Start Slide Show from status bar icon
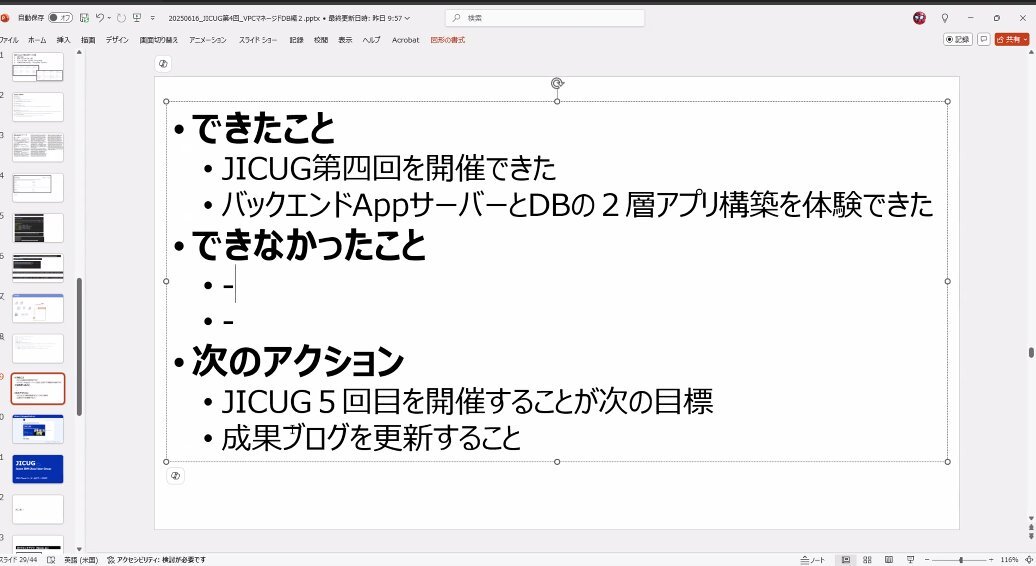1036x566 pixels. tap(910, 560)
